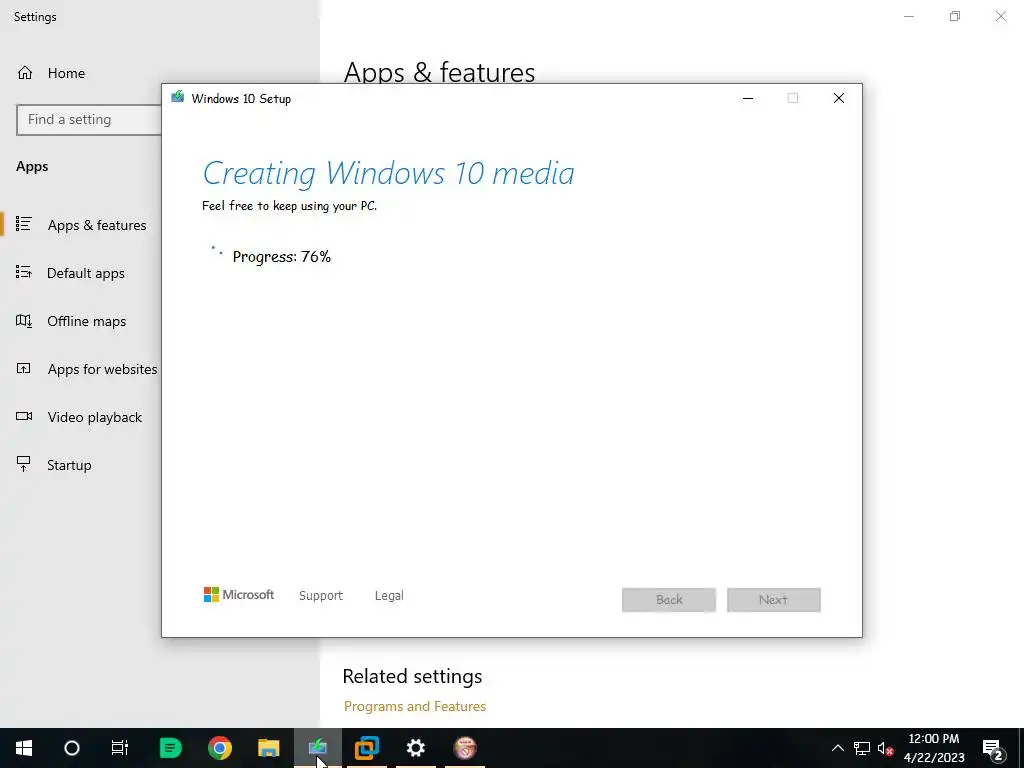Launch Google Chrome from the taskbar

coord(219,748)
